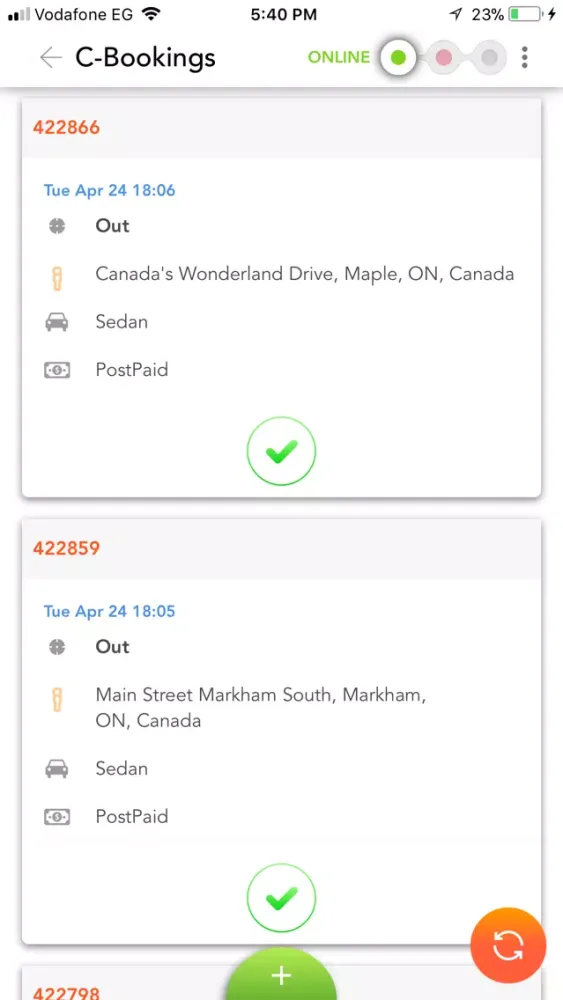This screenshot has height=1000, width=563.
Task: Select the green Online status toggle
Action: pos(398,58)
